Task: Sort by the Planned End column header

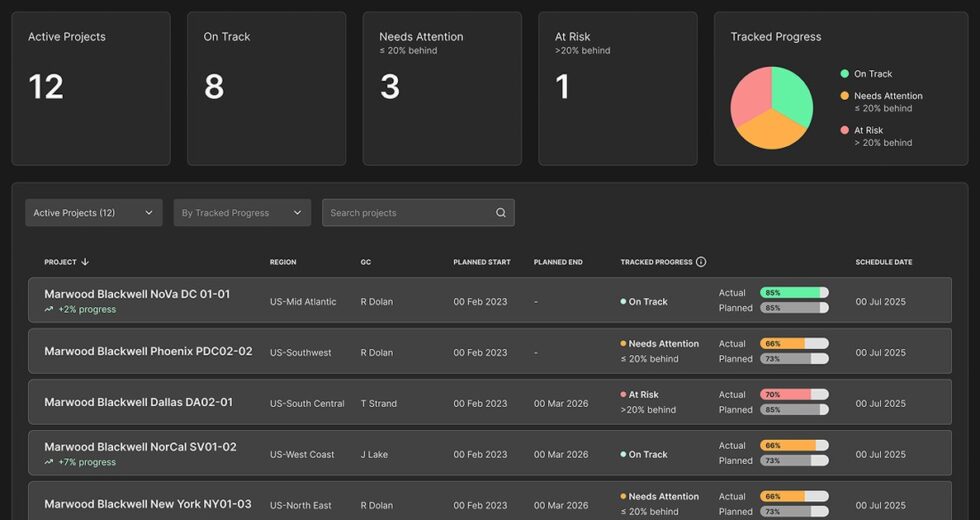Action: point(558,262)
